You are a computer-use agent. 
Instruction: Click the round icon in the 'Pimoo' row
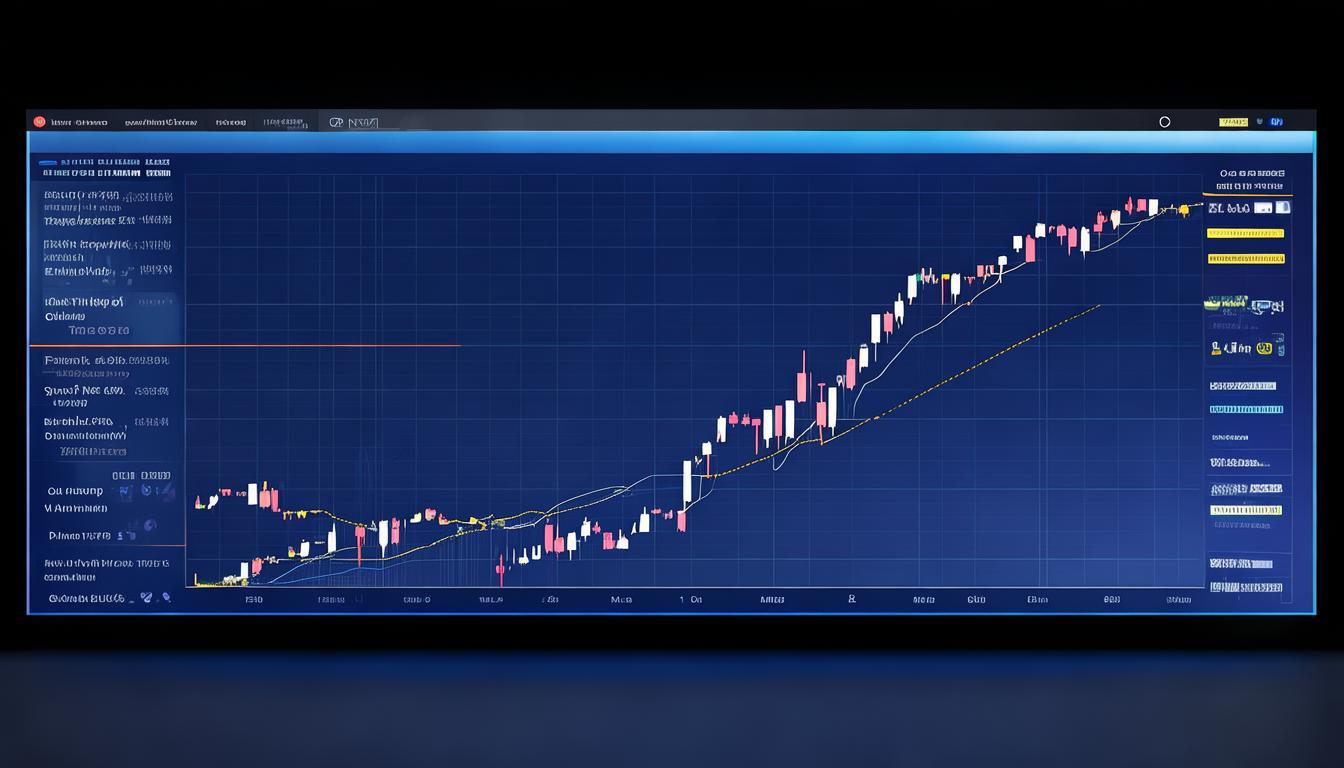(x=149, y=525)
